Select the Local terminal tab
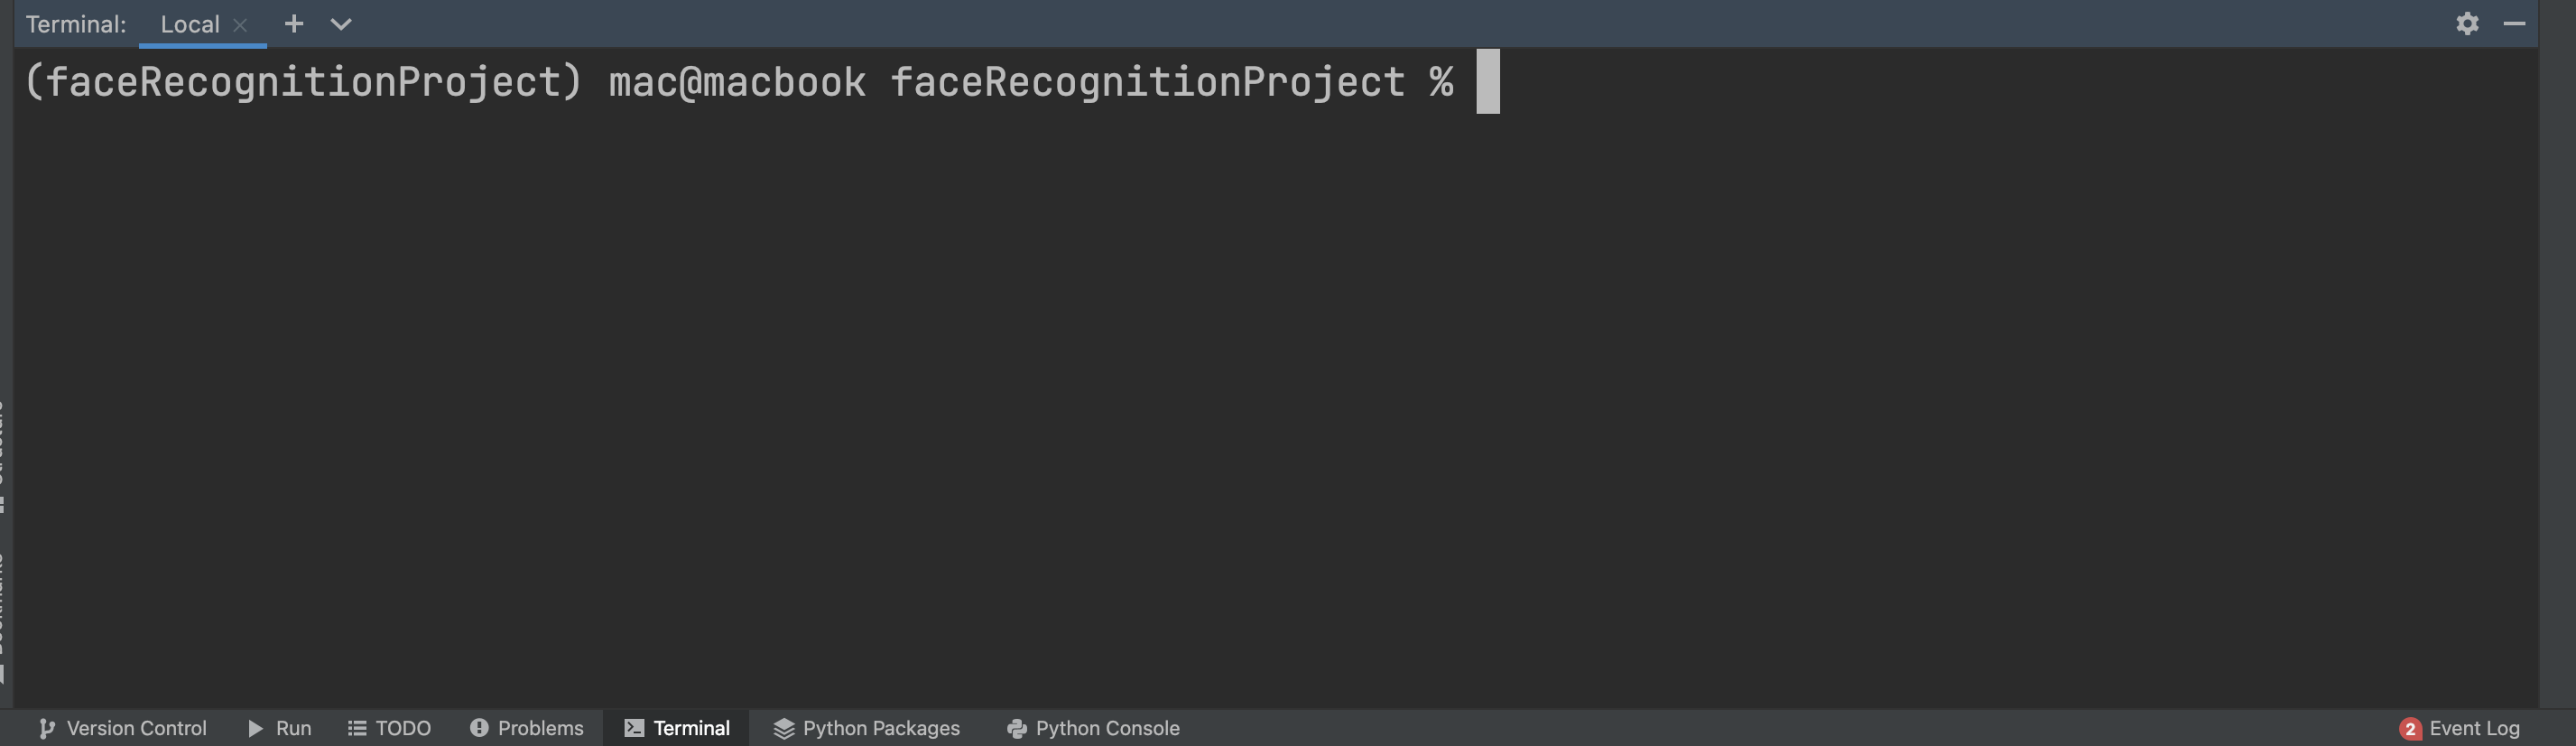 pos(190,24)
